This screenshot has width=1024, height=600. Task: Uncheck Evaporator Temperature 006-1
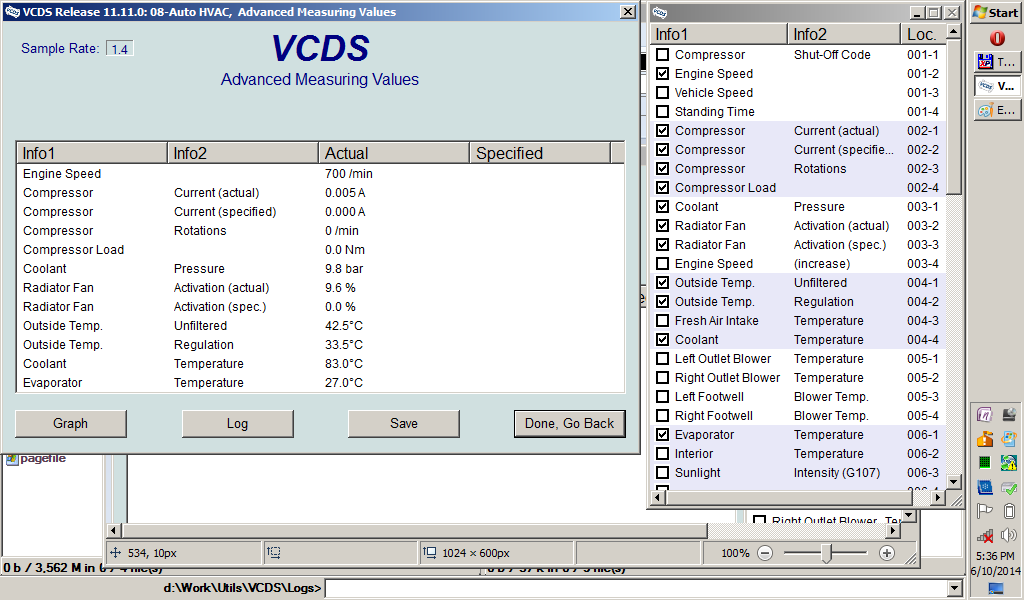(662, 435)
